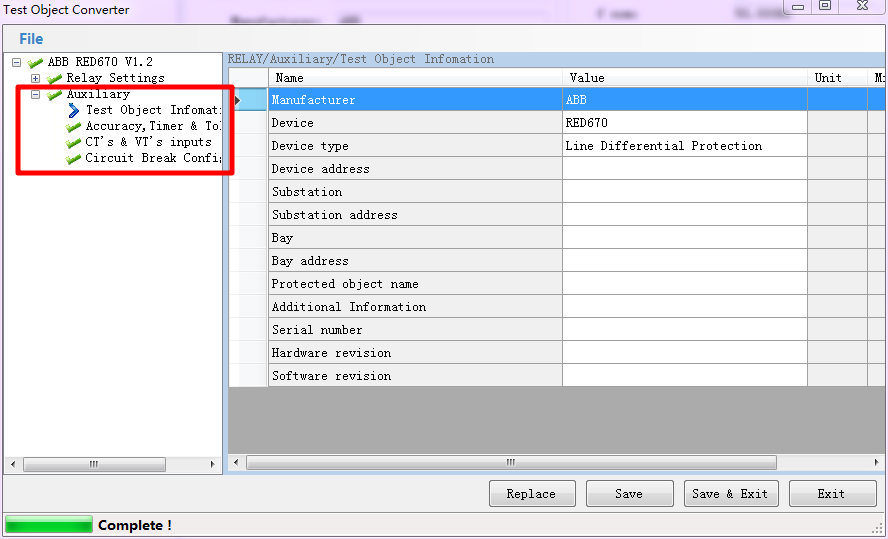Screen dimensions: 888x539
Task: Click Bay value field
Action: (x=685, y=237)
